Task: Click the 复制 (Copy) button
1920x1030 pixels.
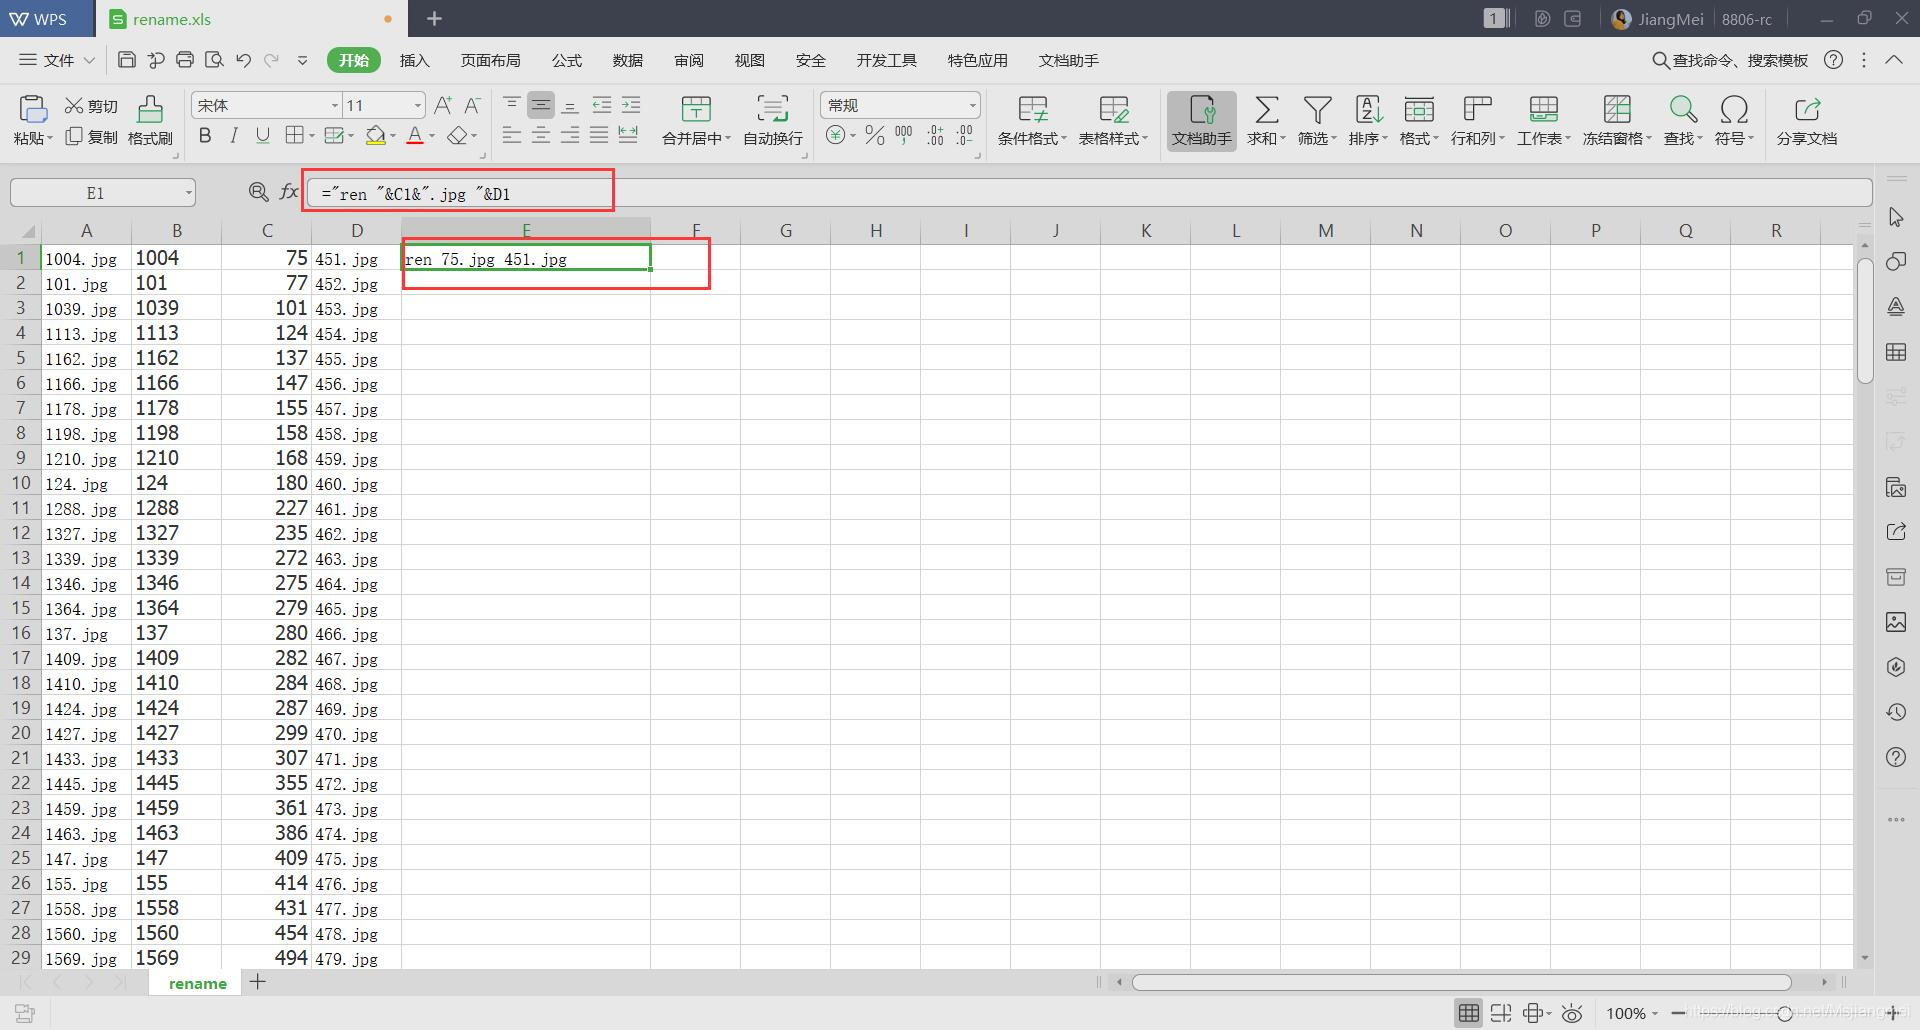Action: (x=91, y=136)
